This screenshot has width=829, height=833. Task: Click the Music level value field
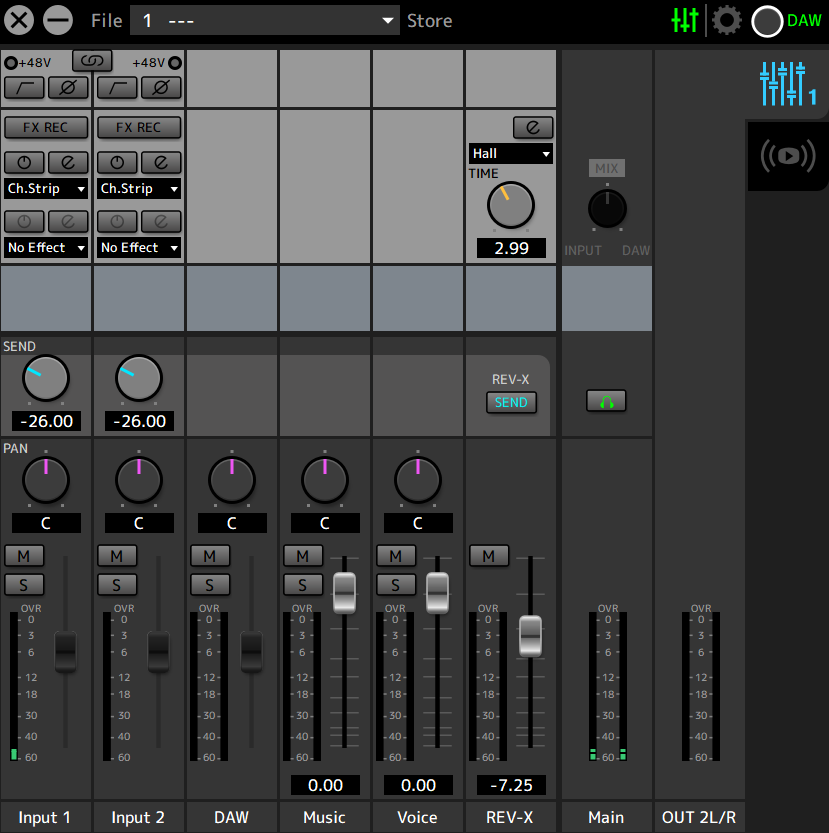(325, 785)
